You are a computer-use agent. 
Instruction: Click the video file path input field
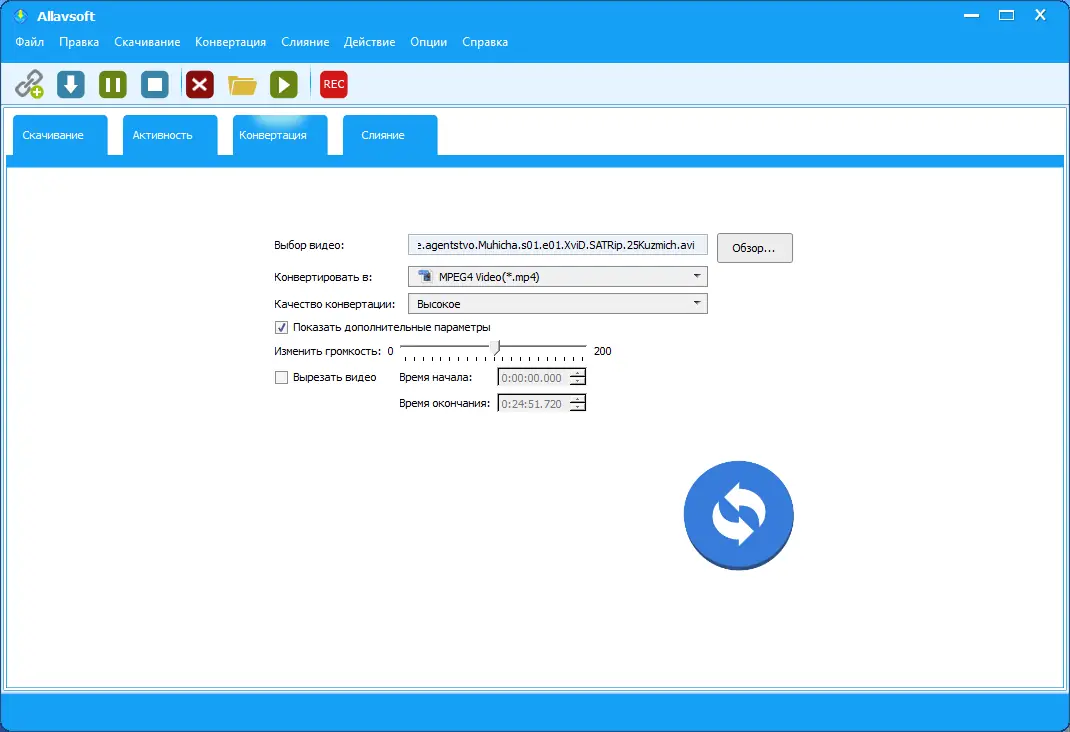558,245
